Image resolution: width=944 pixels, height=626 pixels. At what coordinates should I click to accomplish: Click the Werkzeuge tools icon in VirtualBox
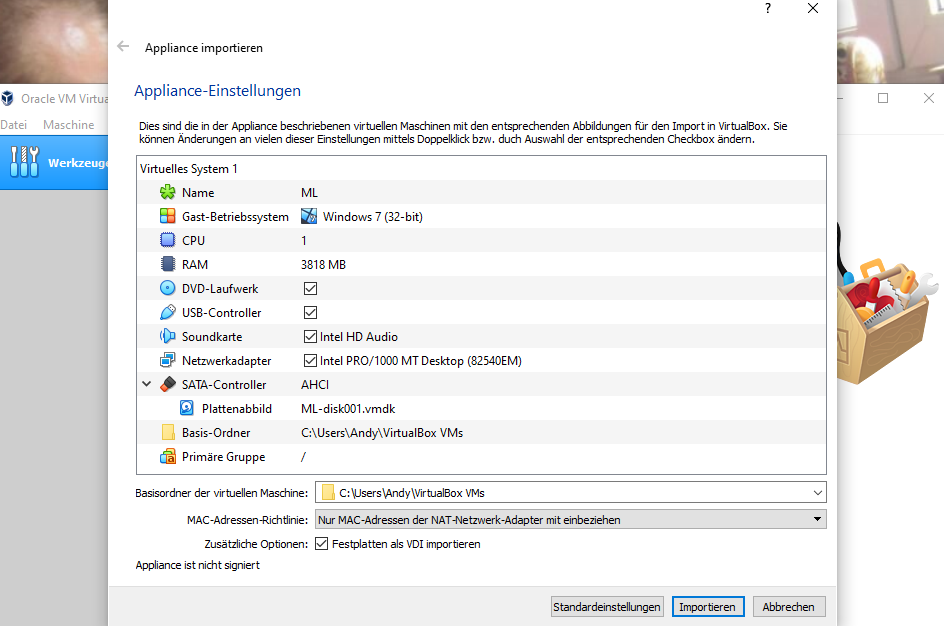point(24,162)
